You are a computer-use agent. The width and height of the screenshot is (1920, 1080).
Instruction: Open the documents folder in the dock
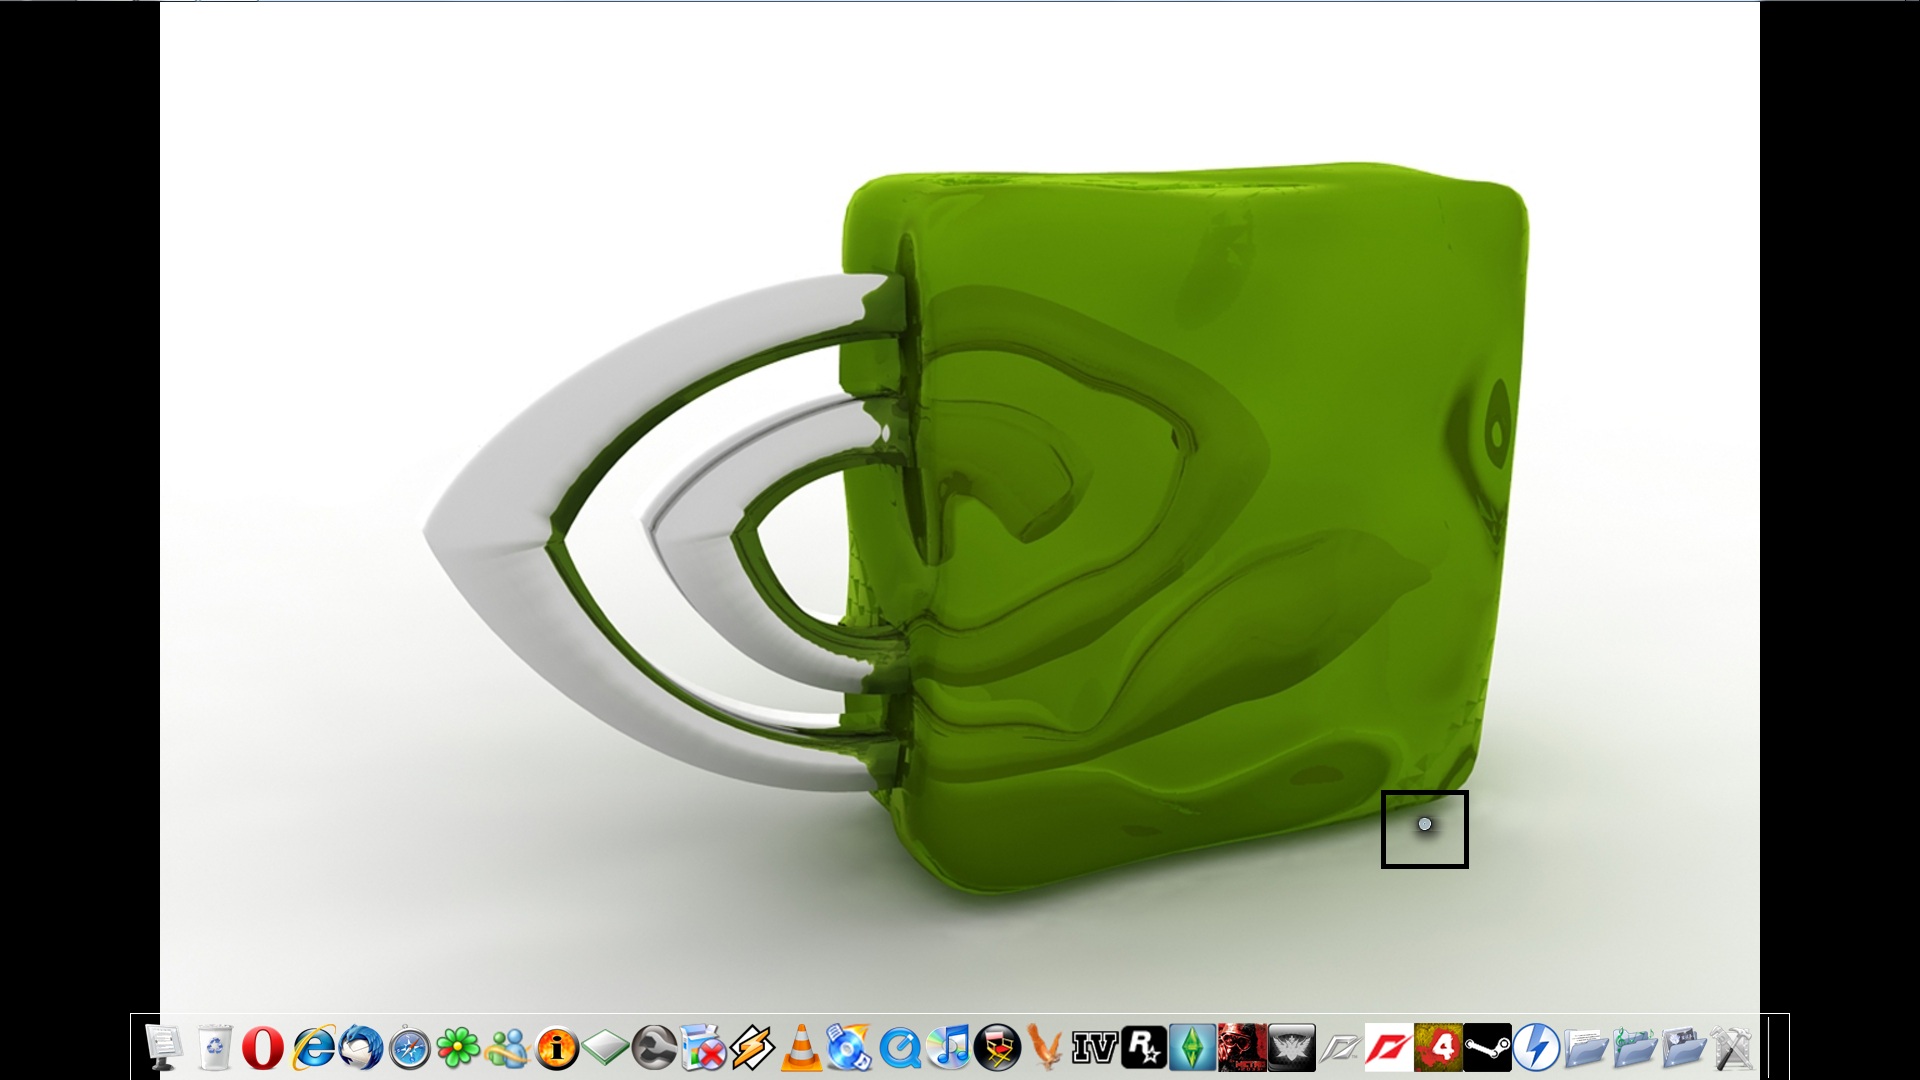click(x=1585, y=1047)
